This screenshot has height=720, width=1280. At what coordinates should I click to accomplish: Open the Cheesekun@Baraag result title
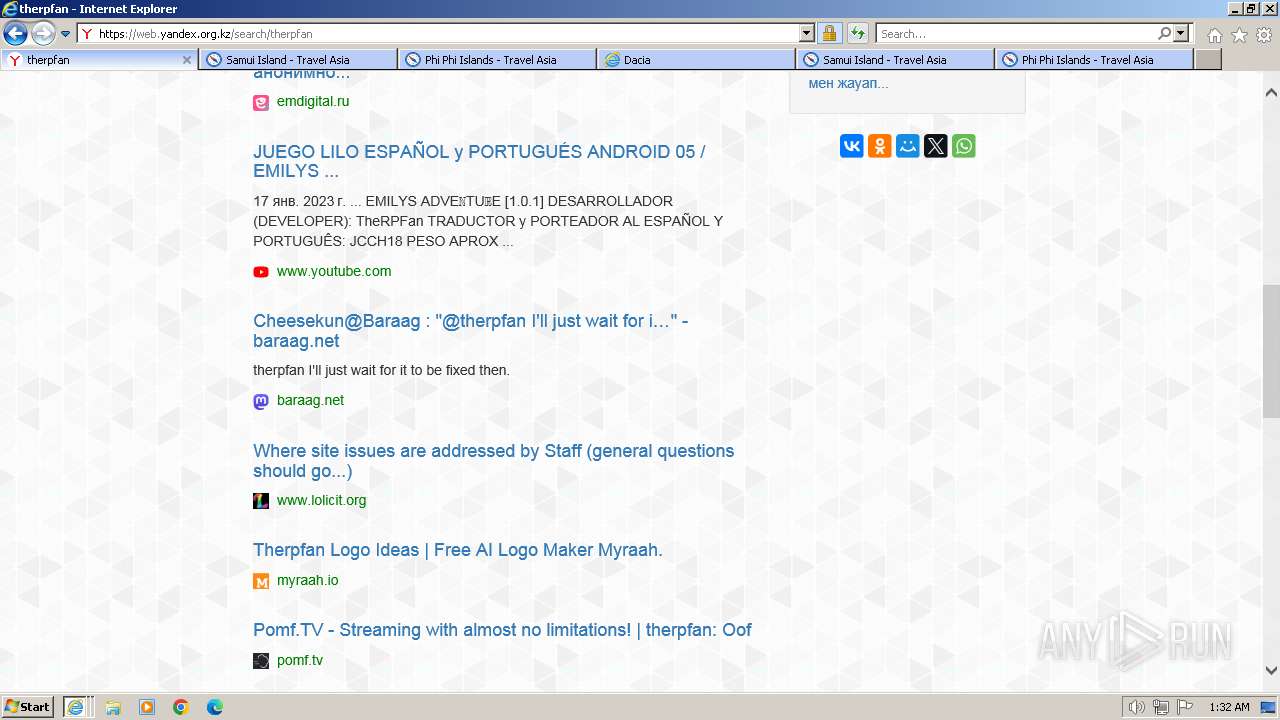coord(470,331)
